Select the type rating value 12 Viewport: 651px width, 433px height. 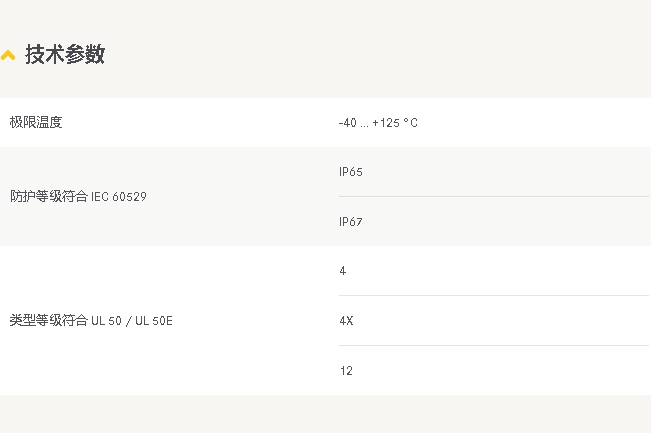click(346, 371)
